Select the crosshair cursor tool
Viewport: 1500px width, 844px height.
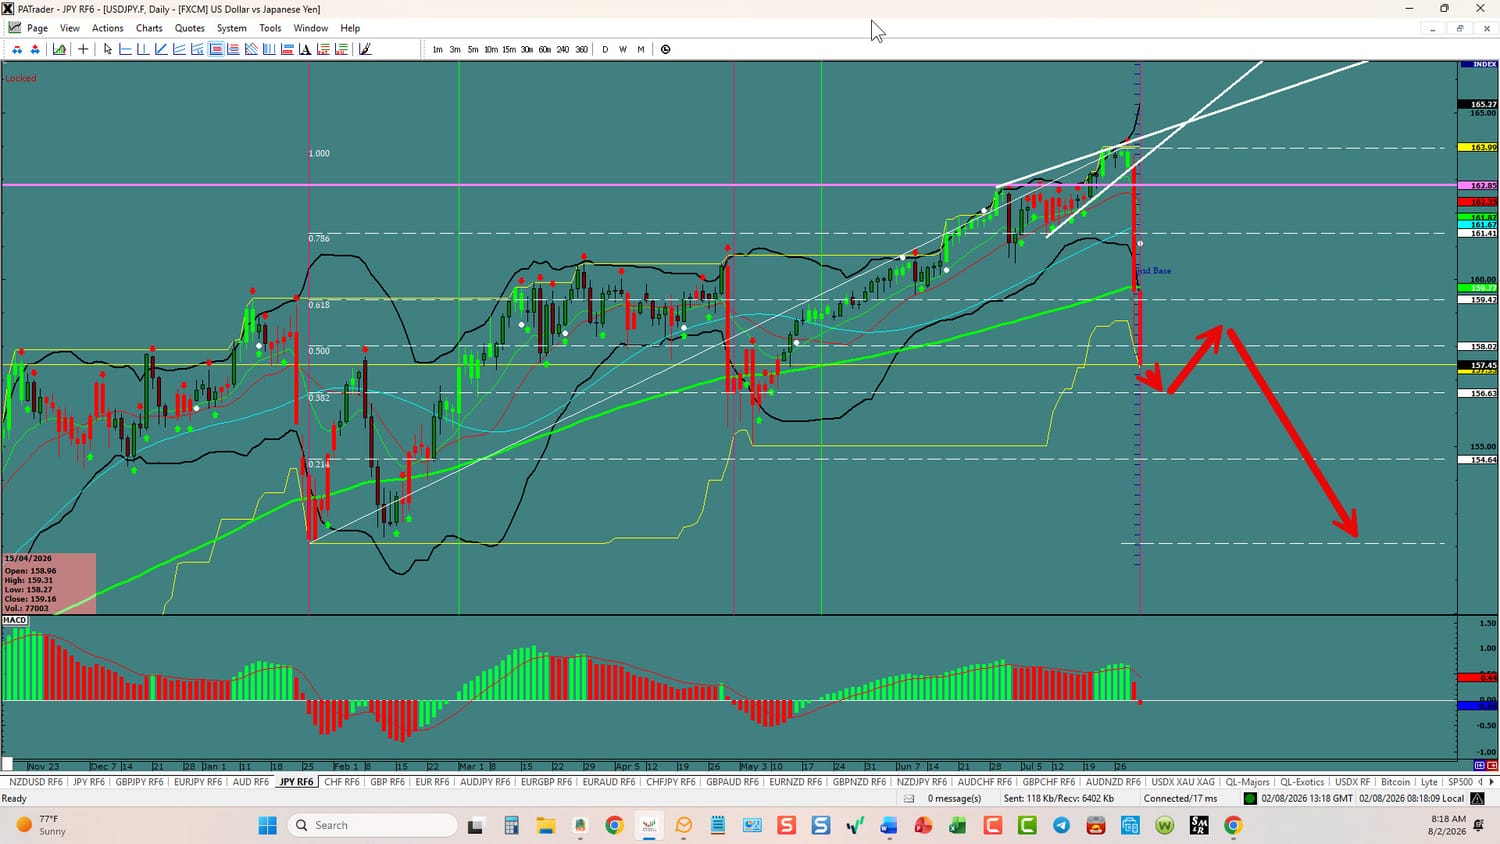pyautogui.click(x=83, y=49)
